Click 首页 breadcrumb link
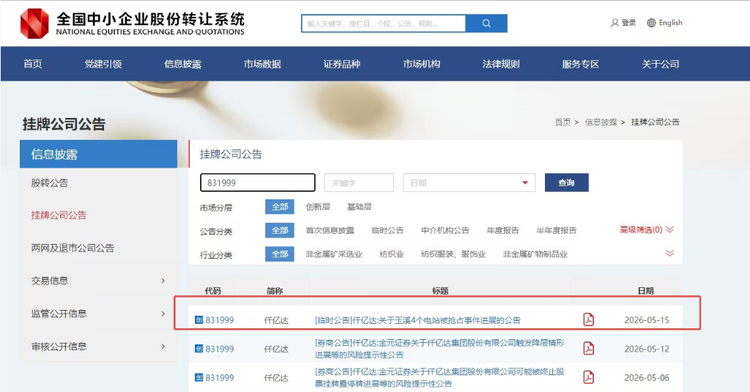Viewport: 750px width, 392px height. coord(562,122)
